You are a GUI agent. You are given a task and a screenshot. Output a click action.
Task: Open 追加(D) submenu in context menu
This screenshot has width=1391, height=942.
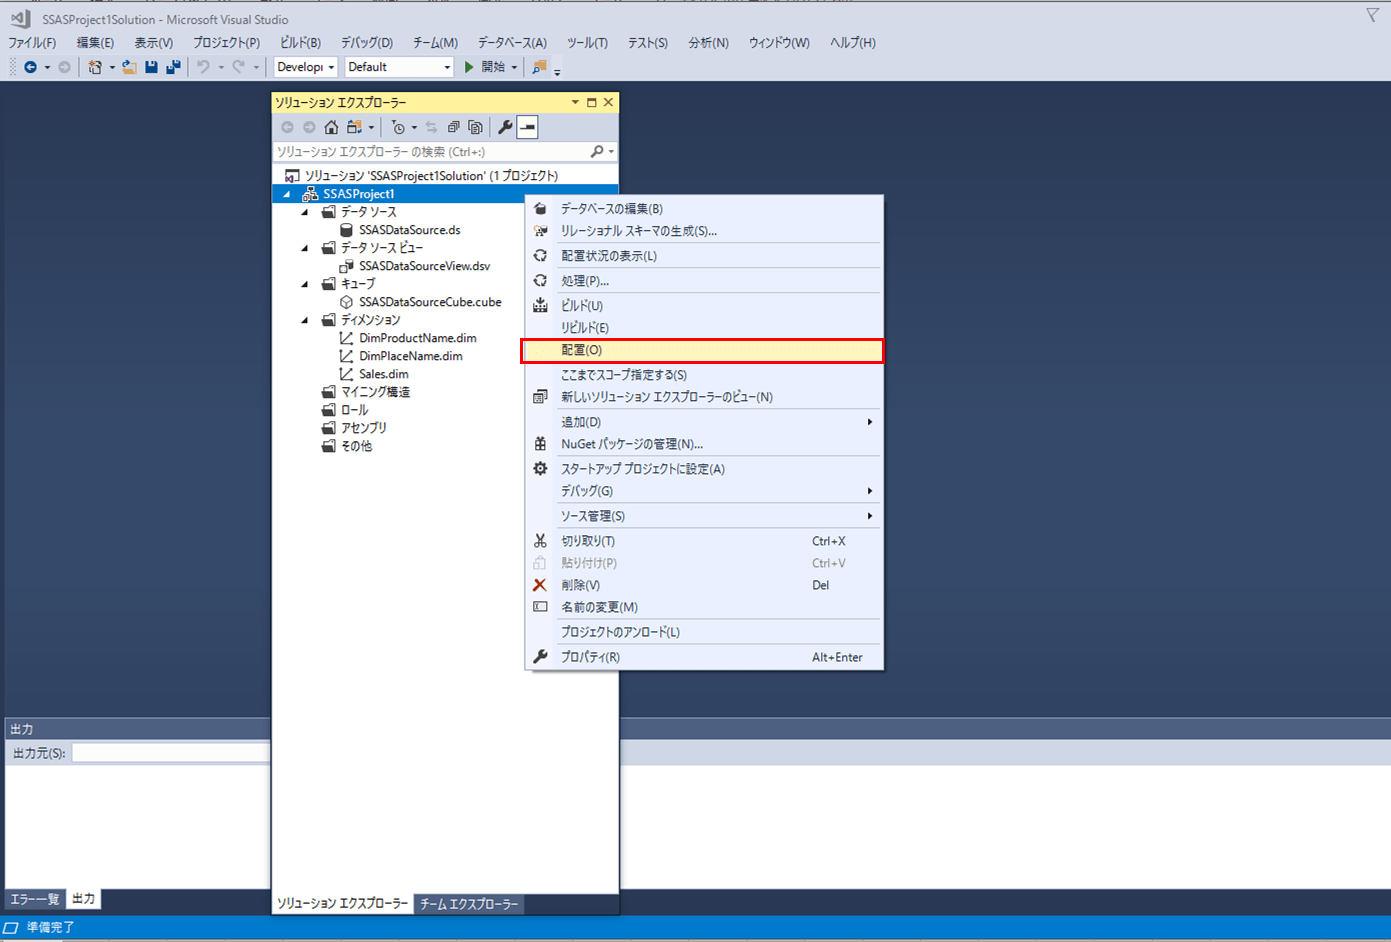coord(704,422)
